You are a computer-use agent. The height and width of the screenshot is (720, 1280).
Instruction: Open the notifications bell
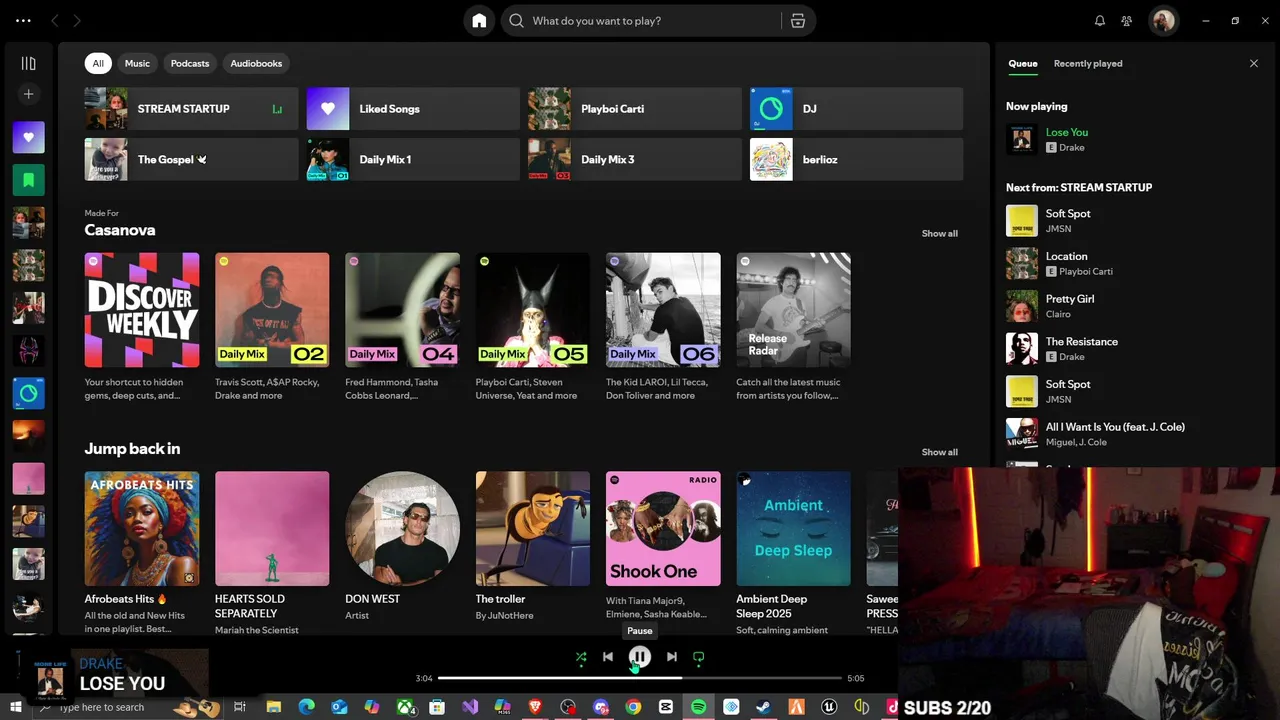(x=1100, y=21)
